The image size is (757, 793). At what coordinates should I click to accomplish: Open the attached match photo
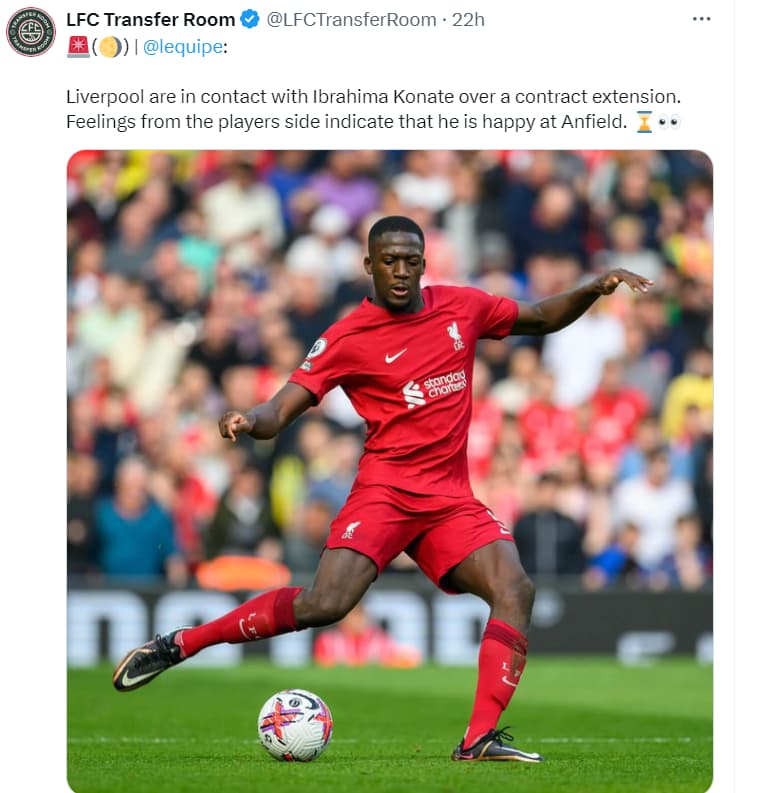pyautogui.click(x=390, y=471)
